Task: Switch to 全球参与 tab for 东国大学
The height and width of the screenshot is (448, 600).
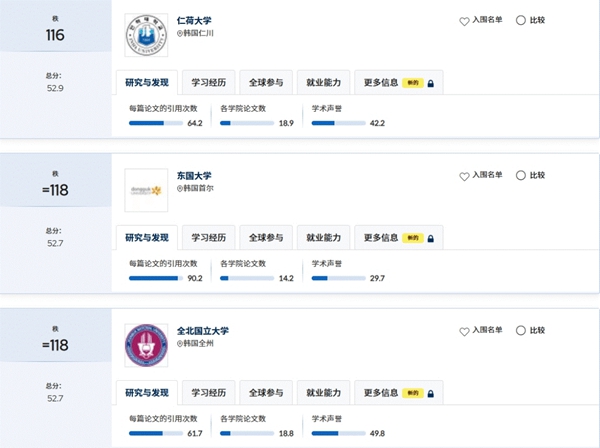Action: [x=266, y=238]
